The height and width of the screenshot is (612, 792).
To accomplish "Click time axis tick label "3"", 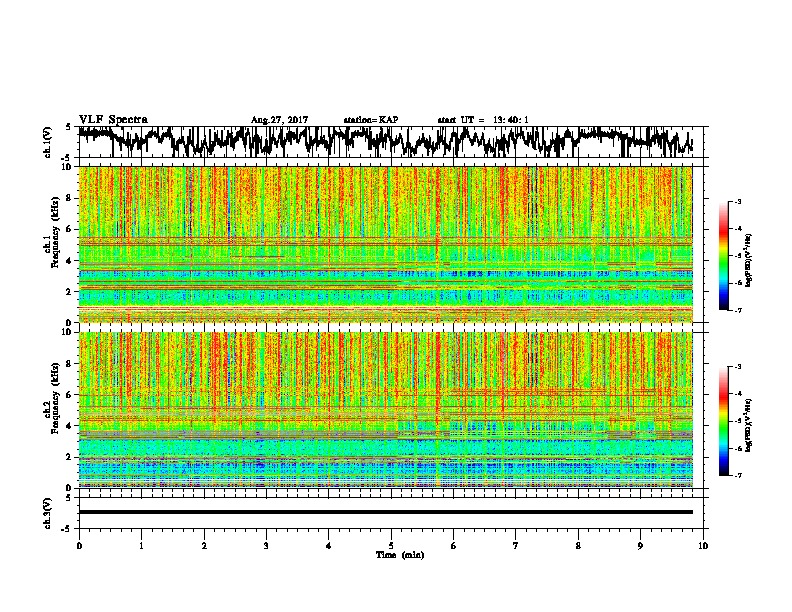I will click(x=266, y=546).
